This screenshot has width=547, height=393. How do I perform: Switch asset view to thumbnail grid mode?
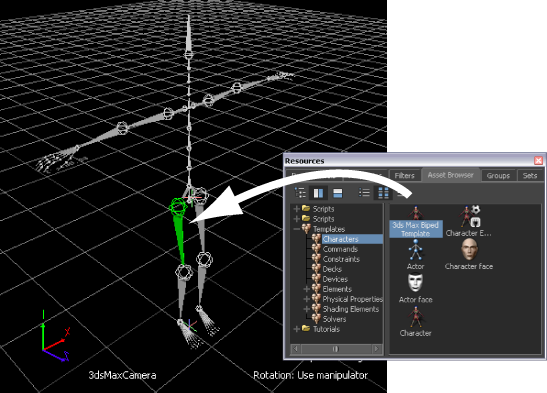click(x=383, y=192)
